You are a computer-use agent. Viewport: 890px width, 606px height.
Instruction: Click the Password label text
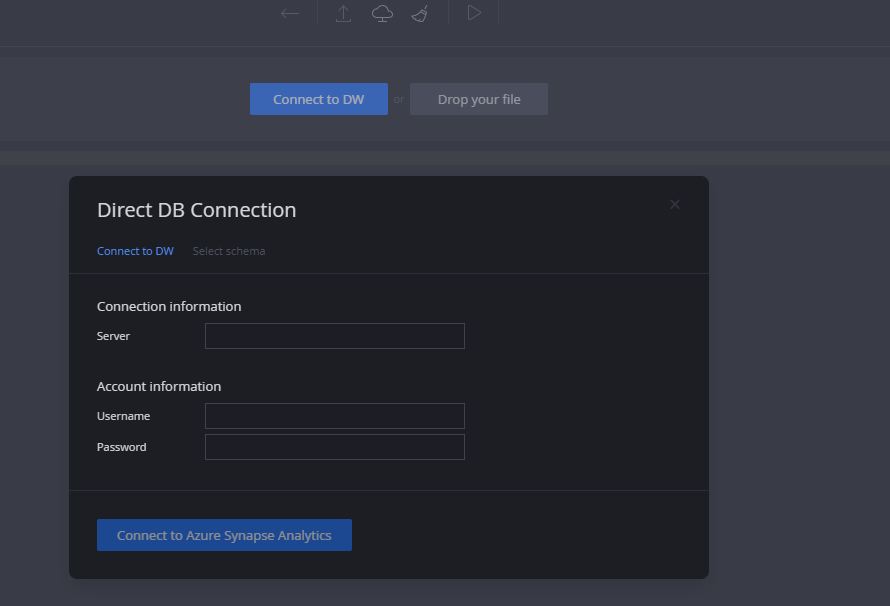coord(121,447)
